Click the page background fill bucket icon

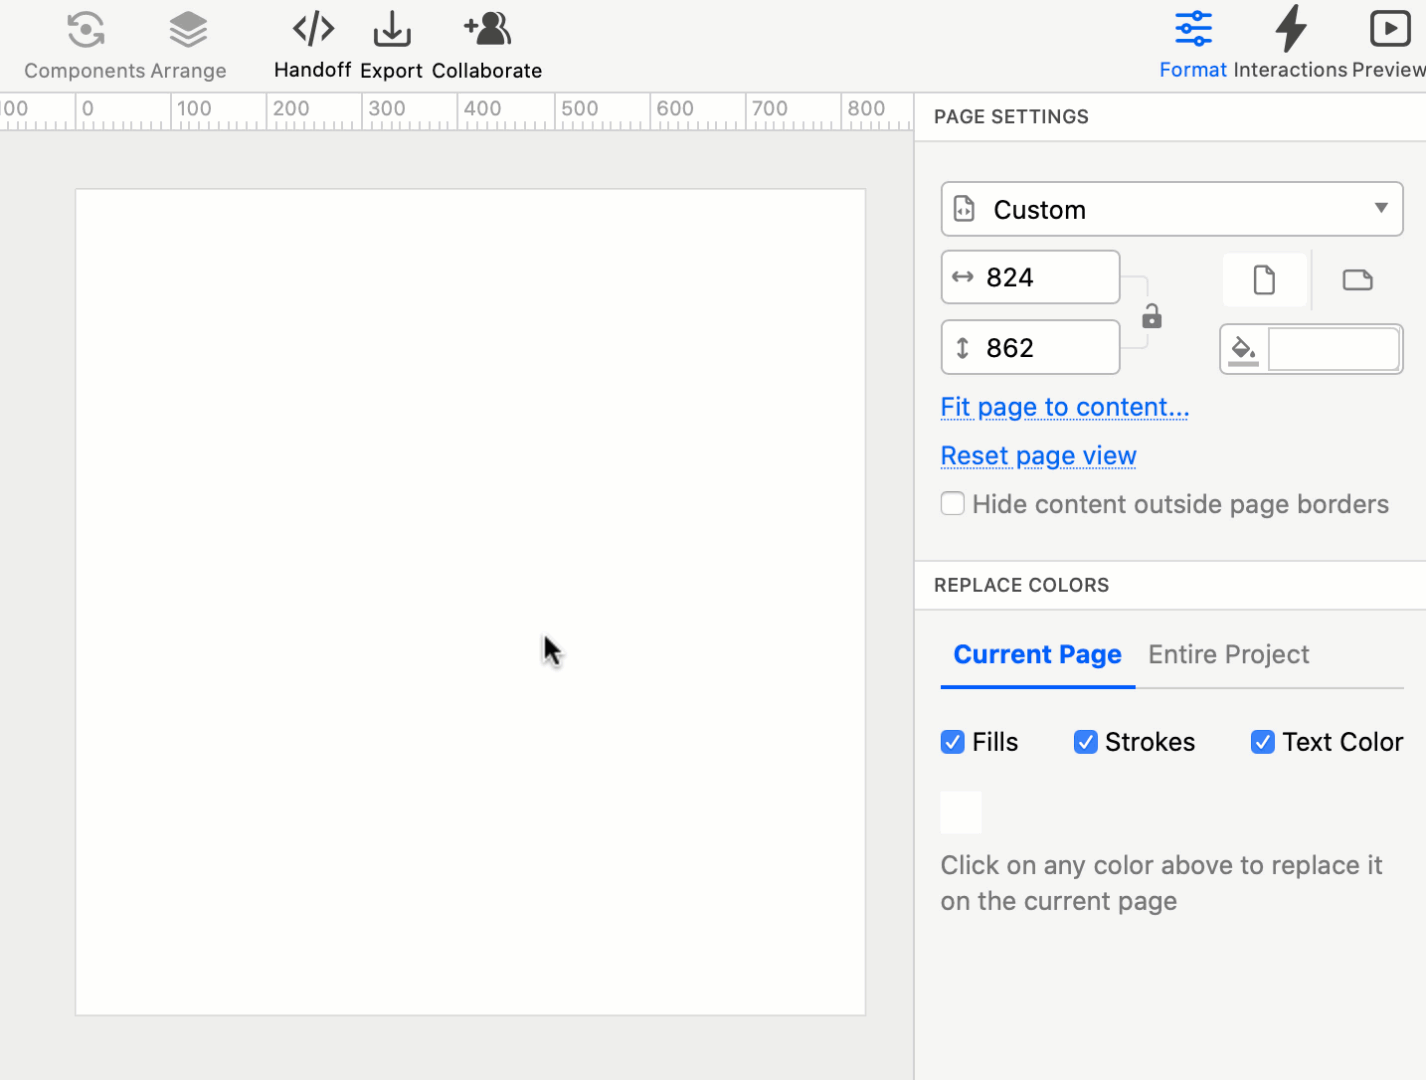click(1243, 349)
